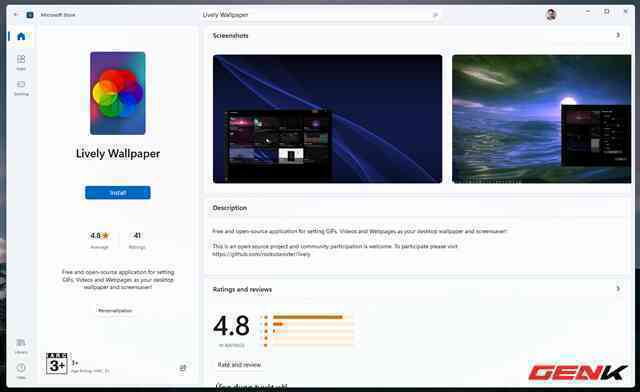640x392 pixels.
Task: Click the back arrow in title bar
Action: [x=16, y=14]
